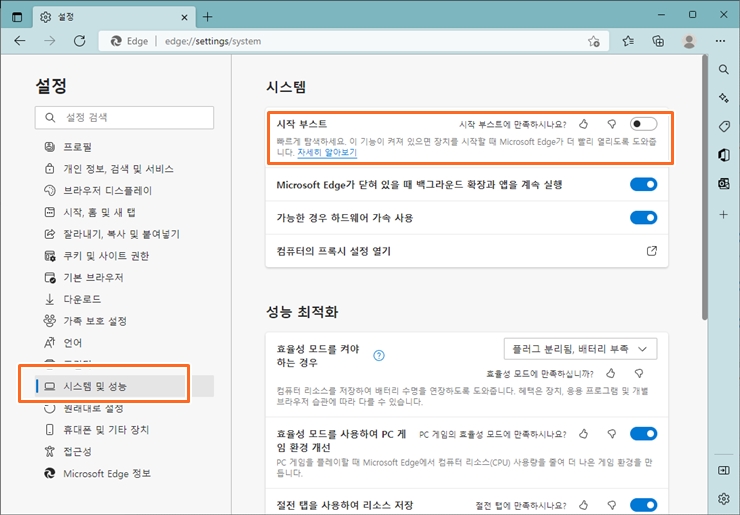Open the Settings and more ellipsis menu
Image resolution: width=740 pixels, height=515 pixels.
pos(720,42)
